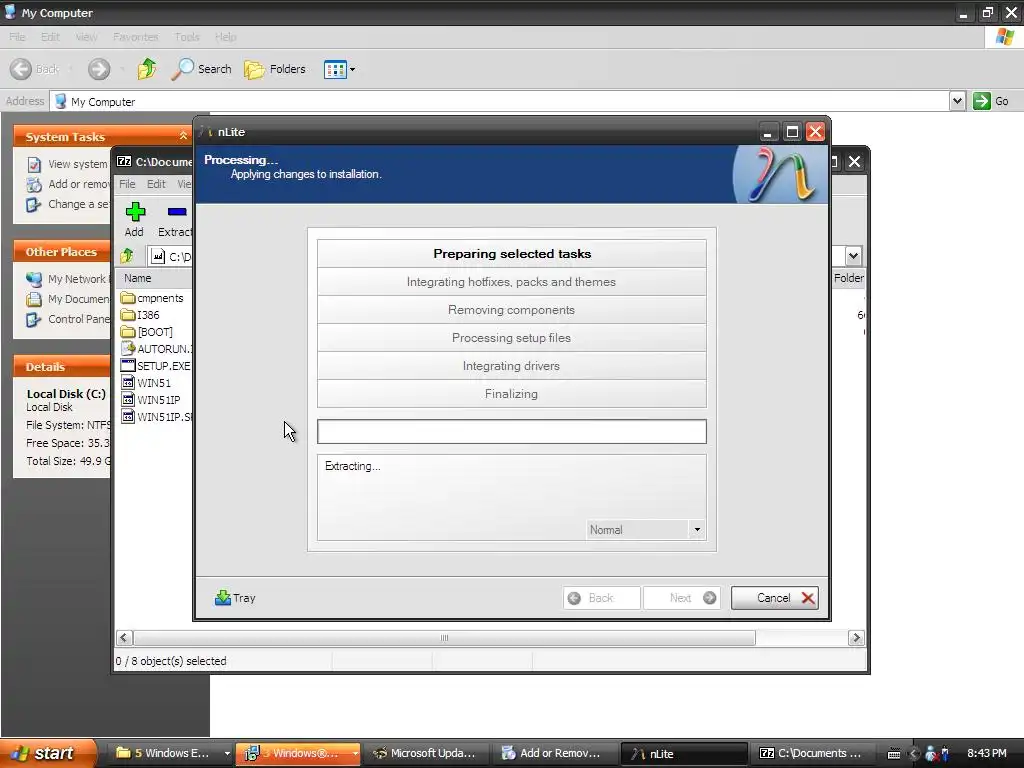Click the Explorer Up folder icon
The height and width of the screenshot is (768, 1024).
click(147, 69)
